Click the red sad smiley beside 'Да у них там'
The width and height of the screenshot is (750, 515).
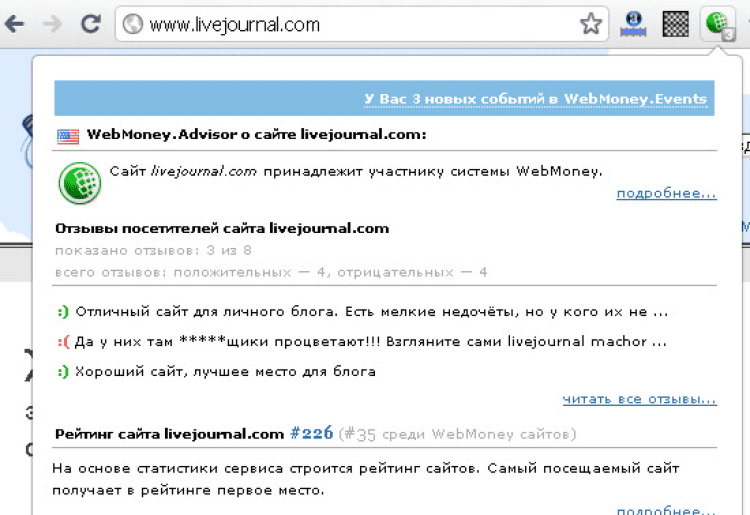click(x=63, y=342)
